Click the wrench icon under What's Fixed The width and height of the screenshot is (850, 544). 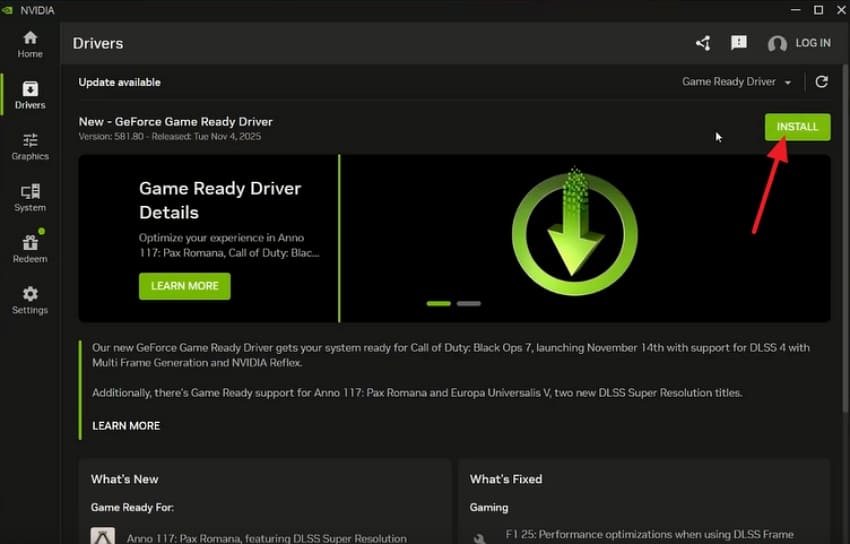480,538
